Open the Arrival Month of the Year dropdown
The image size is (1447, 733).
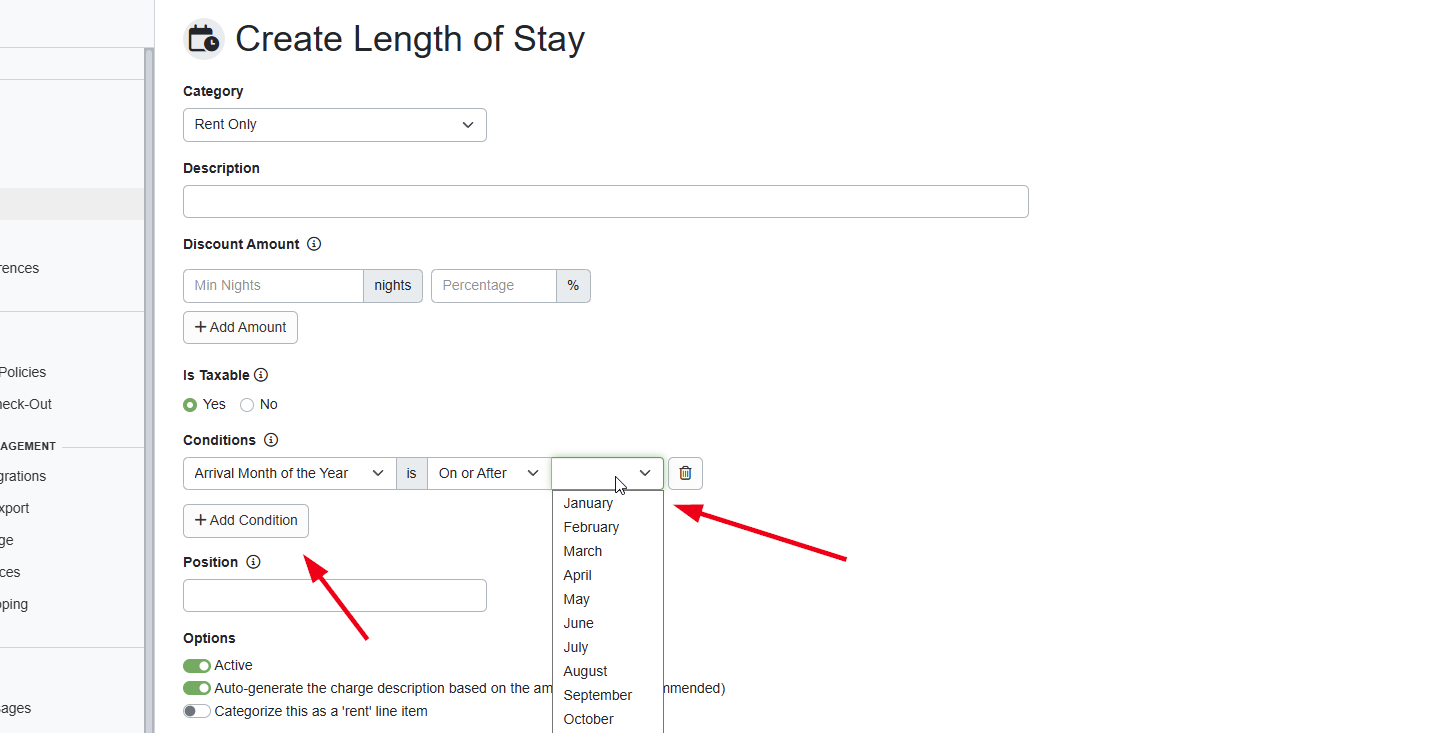[x=289, y=473]
